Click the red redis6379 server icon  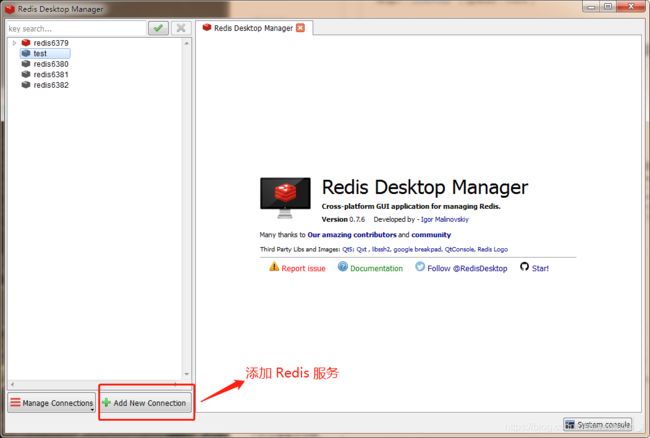(x=26, y=43)
